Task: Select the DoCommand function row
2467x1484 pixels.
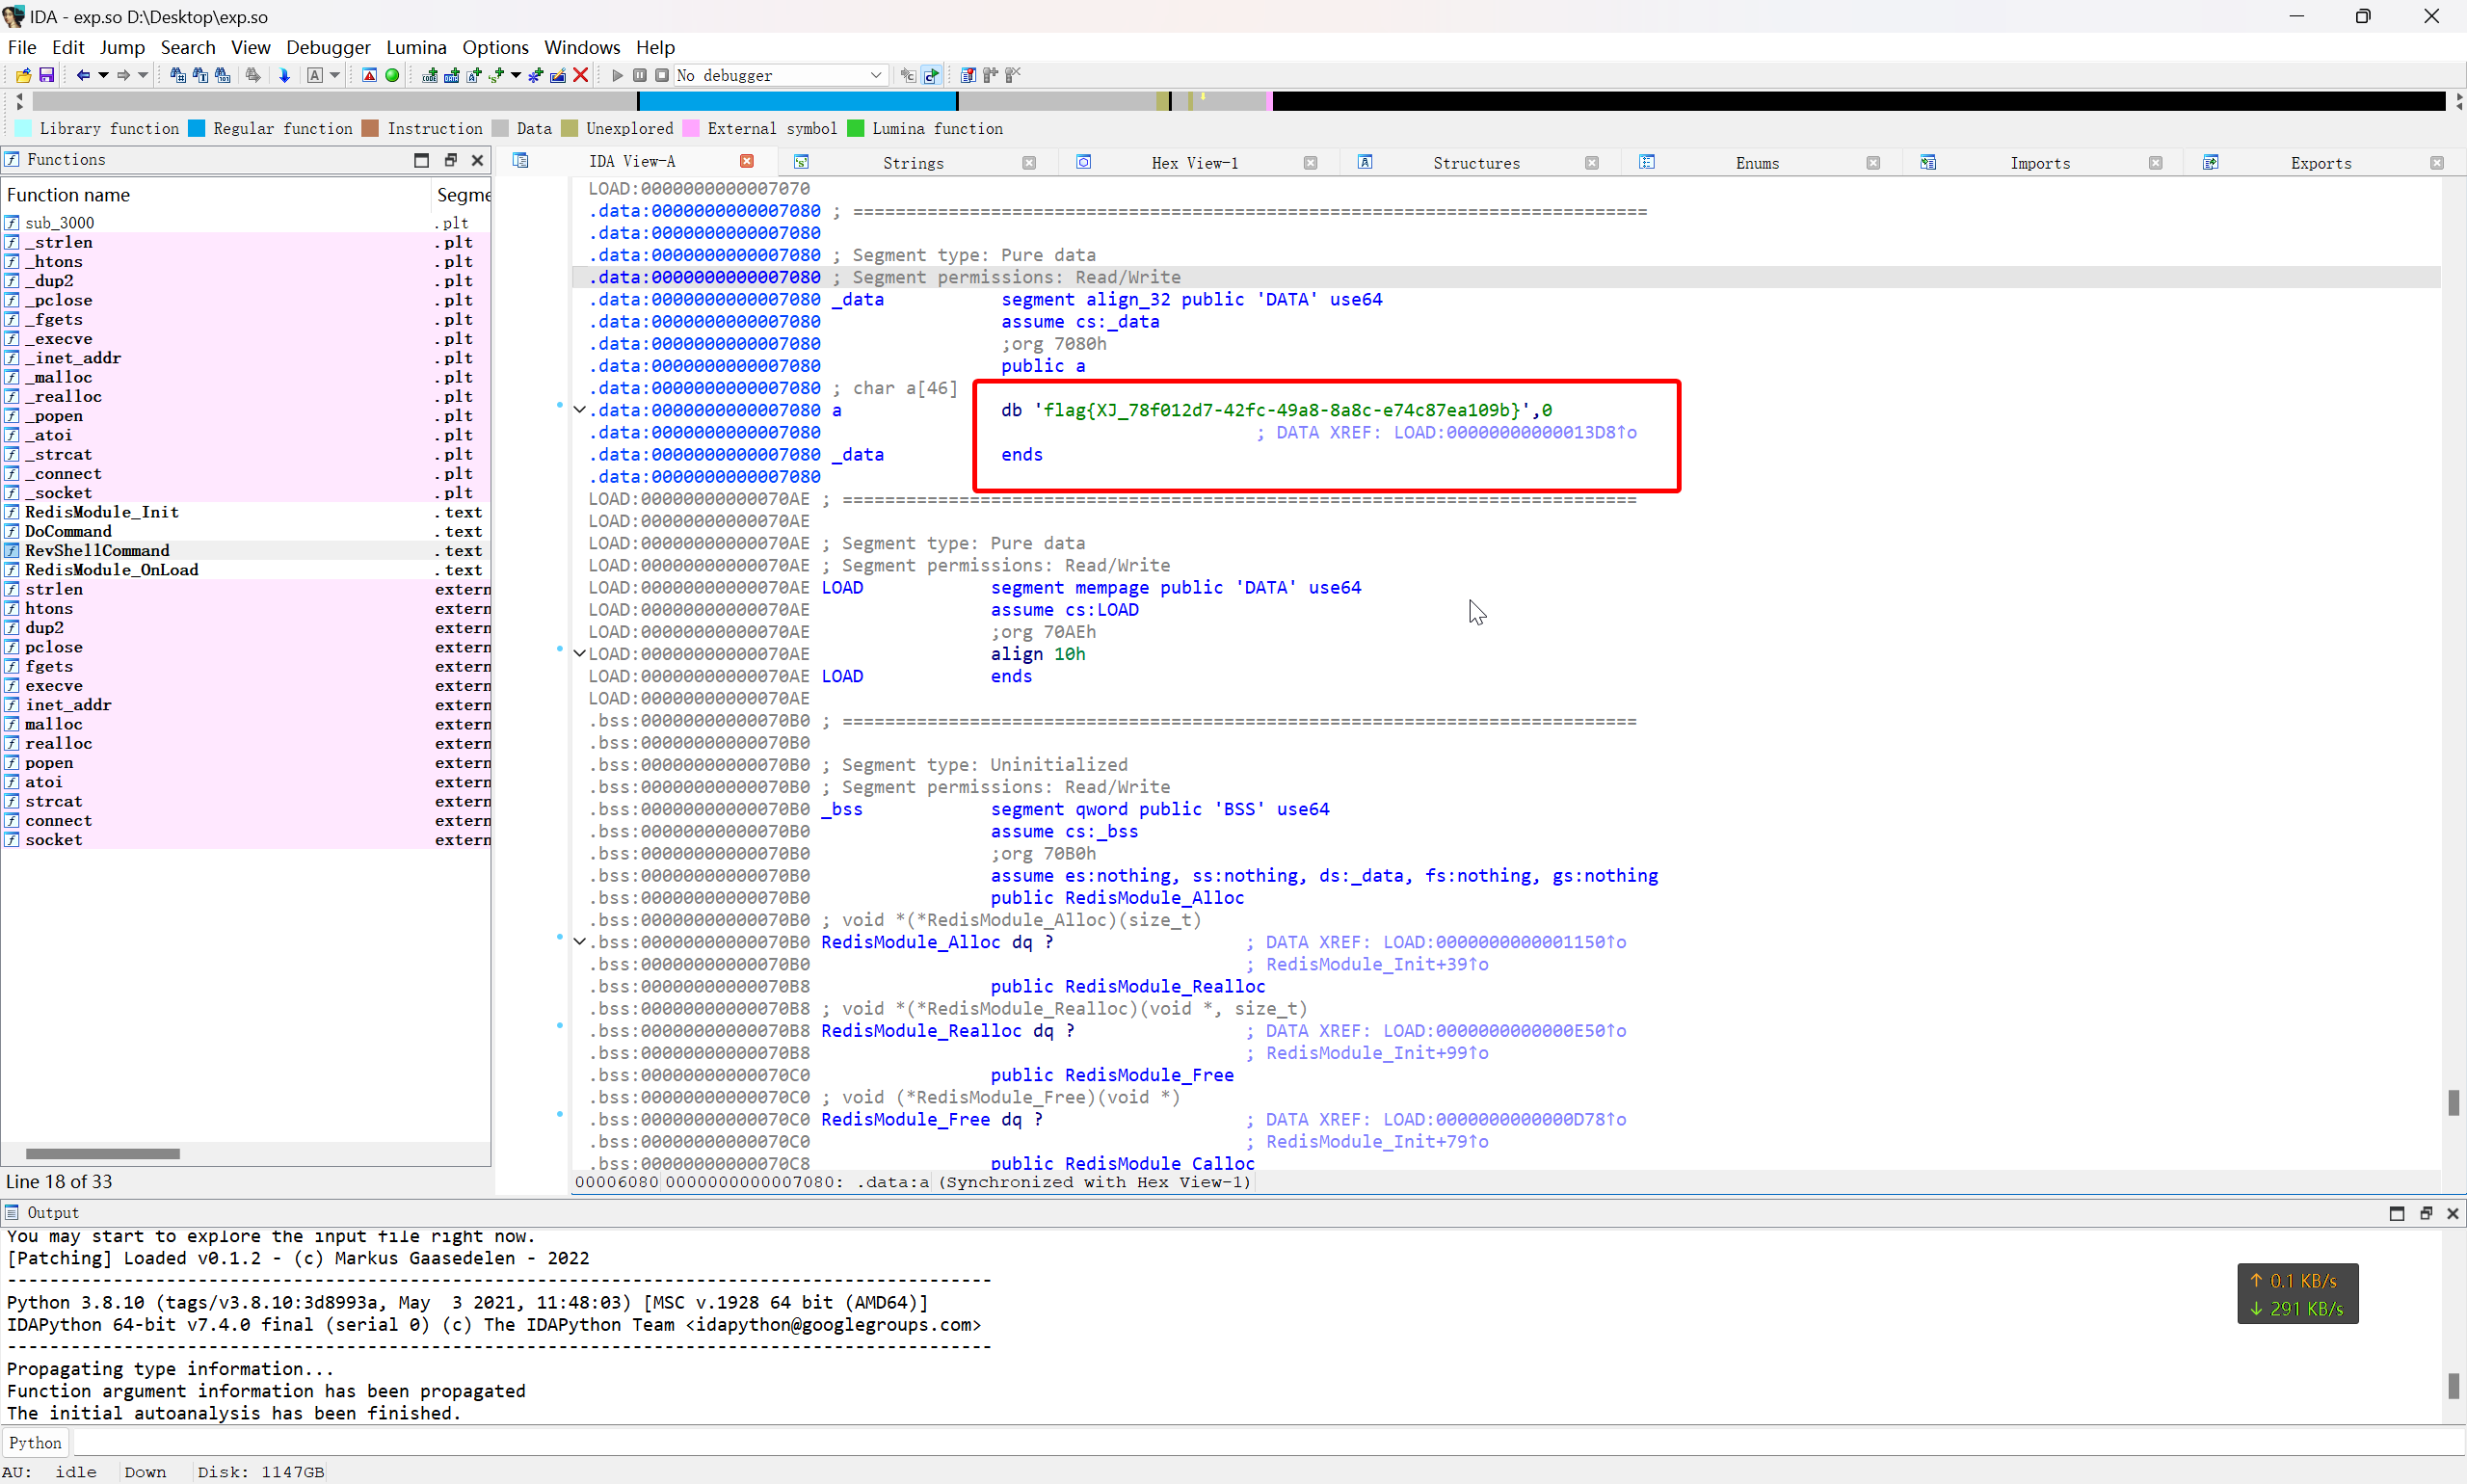Action: click(x=246, y=531)
